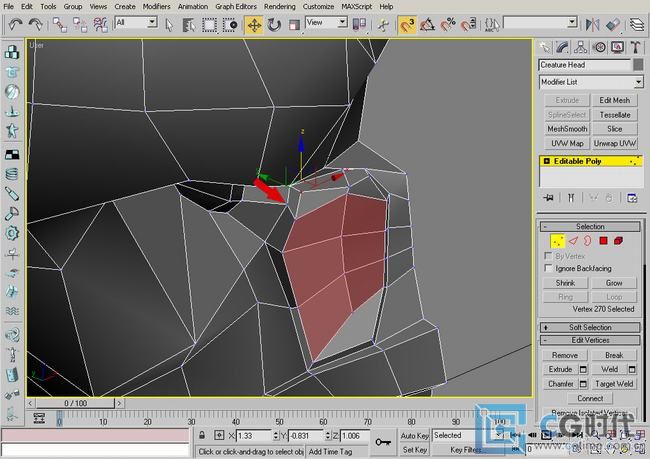Viewport: 650px width, 459px height.
Task: Open the MAXScript menu
Action: pos(356,7)
